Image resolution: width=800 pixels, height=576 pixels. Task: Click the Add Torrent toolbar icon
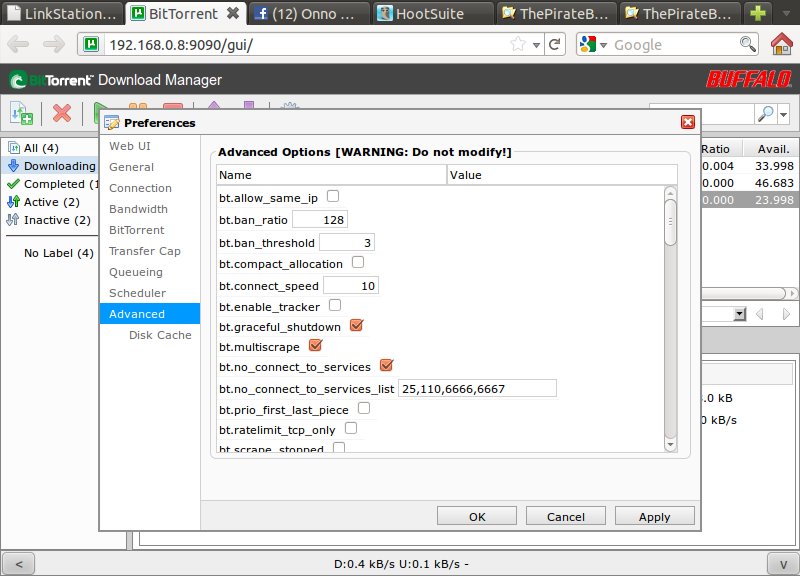tap(21, 113)
